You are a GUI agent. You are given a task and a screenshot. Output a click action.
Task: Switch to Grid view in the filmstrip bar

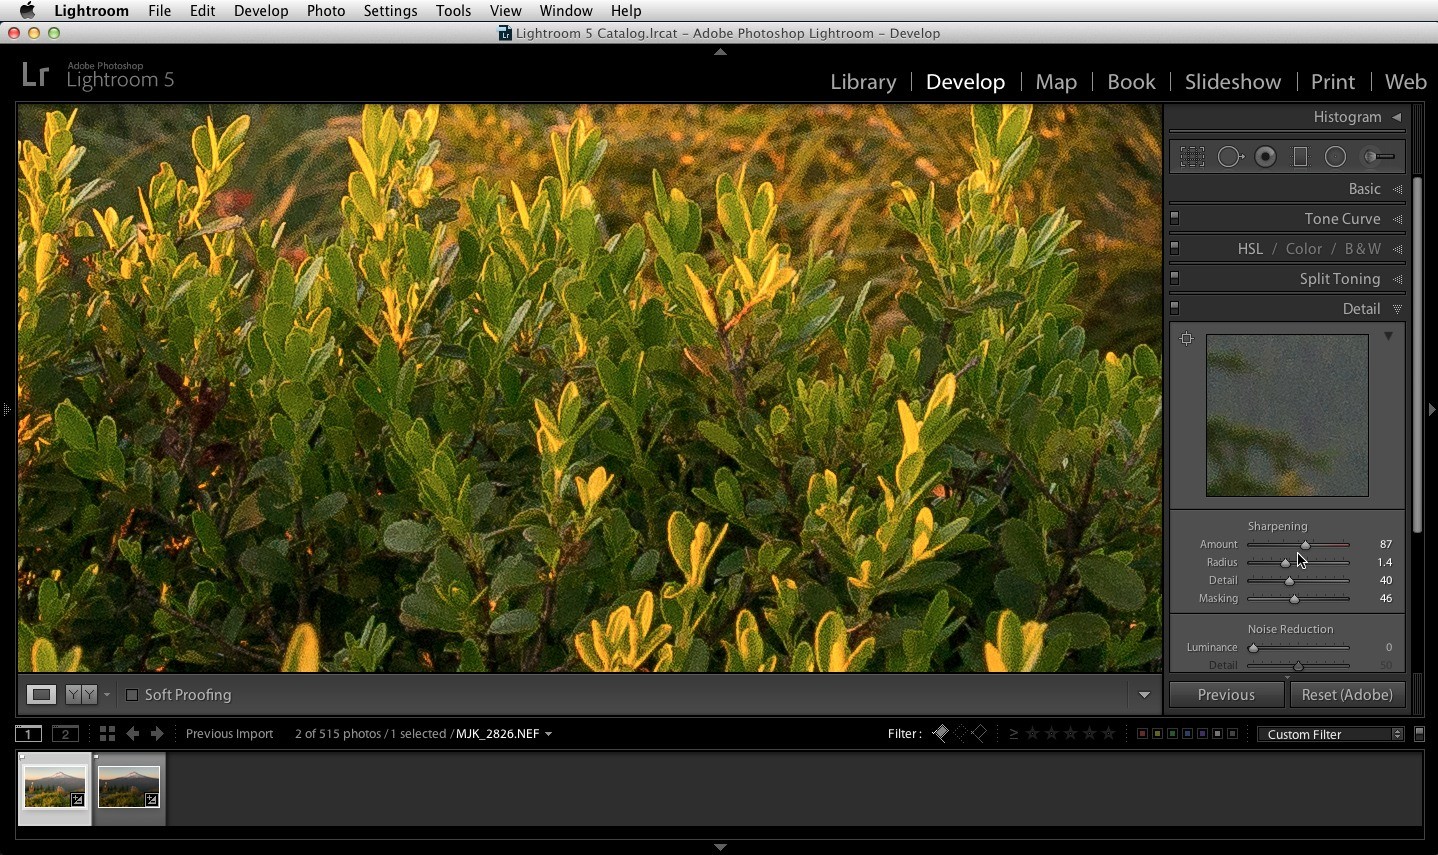point(107,734)
